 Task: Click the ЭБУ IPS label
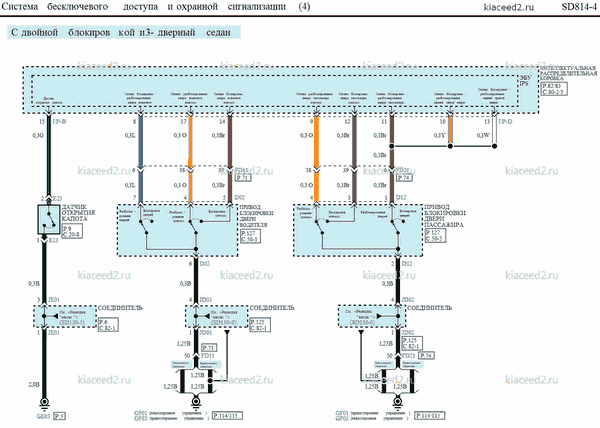pos(525,80)
